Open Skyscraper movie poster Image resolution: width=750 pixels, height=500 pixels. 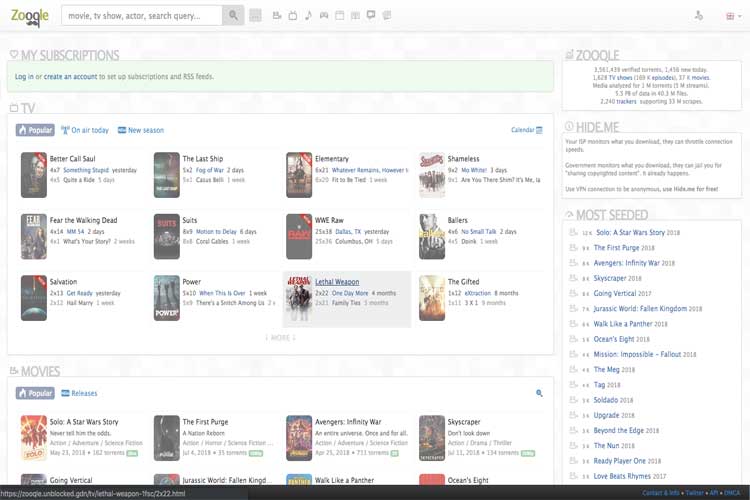coord(432,438)
